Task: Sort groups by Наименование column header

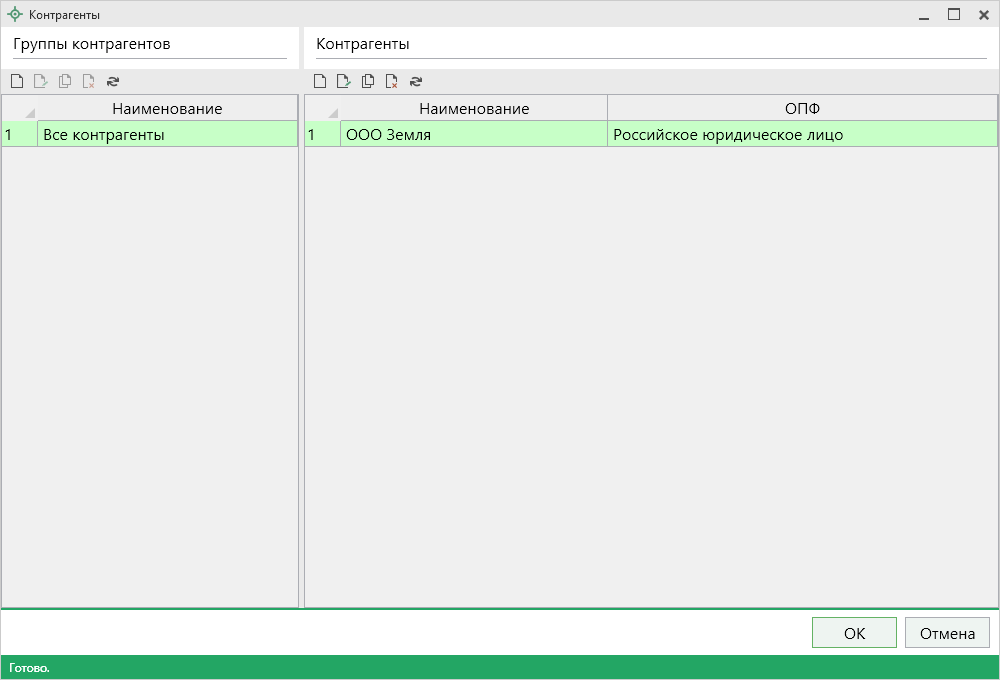Action: [x=167, y=108]
